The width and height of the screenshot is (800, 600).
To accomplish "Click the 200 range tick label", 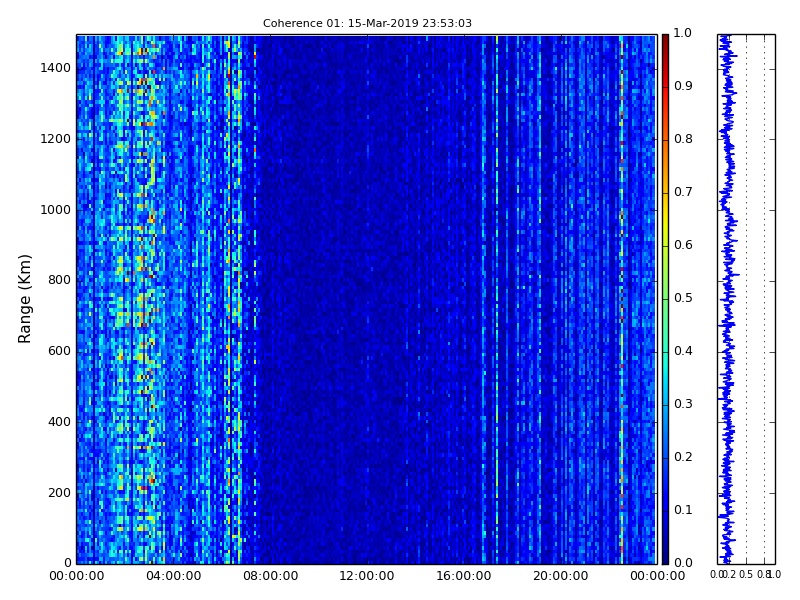I will pos(59,493).
